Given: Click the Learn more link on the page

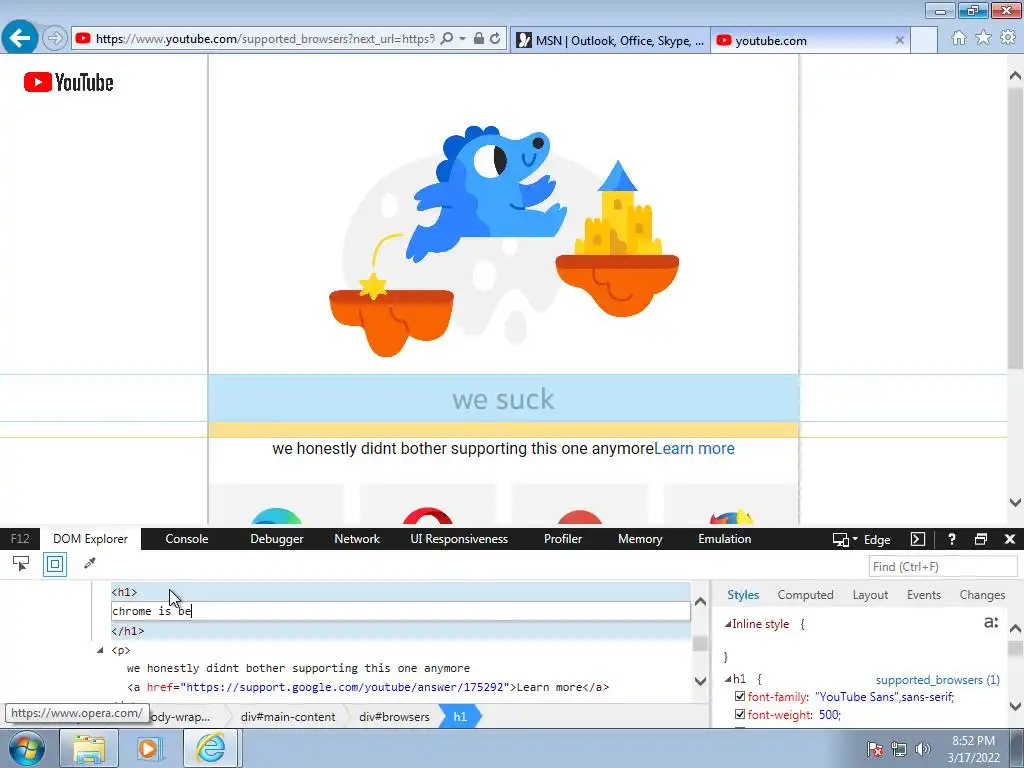Looking at the screenshot, I should 694,449.
